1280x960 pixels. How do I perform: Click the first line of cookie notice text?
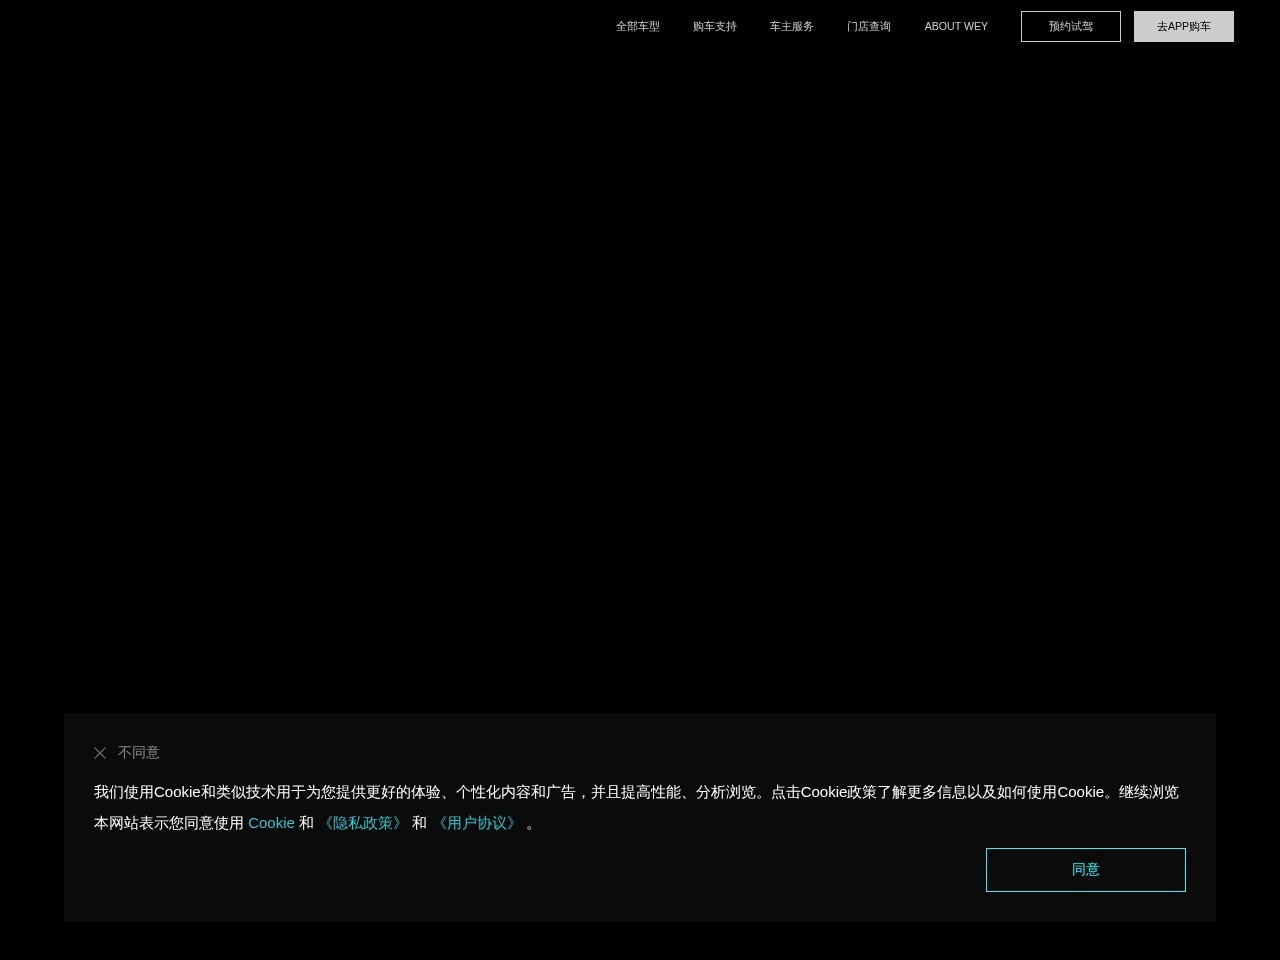tap(636, 792)
